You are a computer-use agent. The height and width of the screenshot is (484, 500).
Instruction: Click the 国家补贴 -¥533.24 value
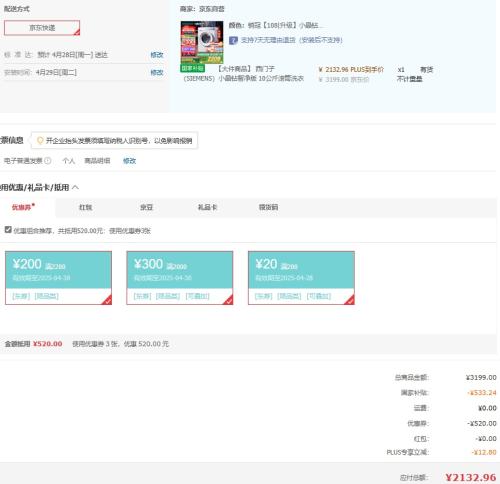click(482, 393)
